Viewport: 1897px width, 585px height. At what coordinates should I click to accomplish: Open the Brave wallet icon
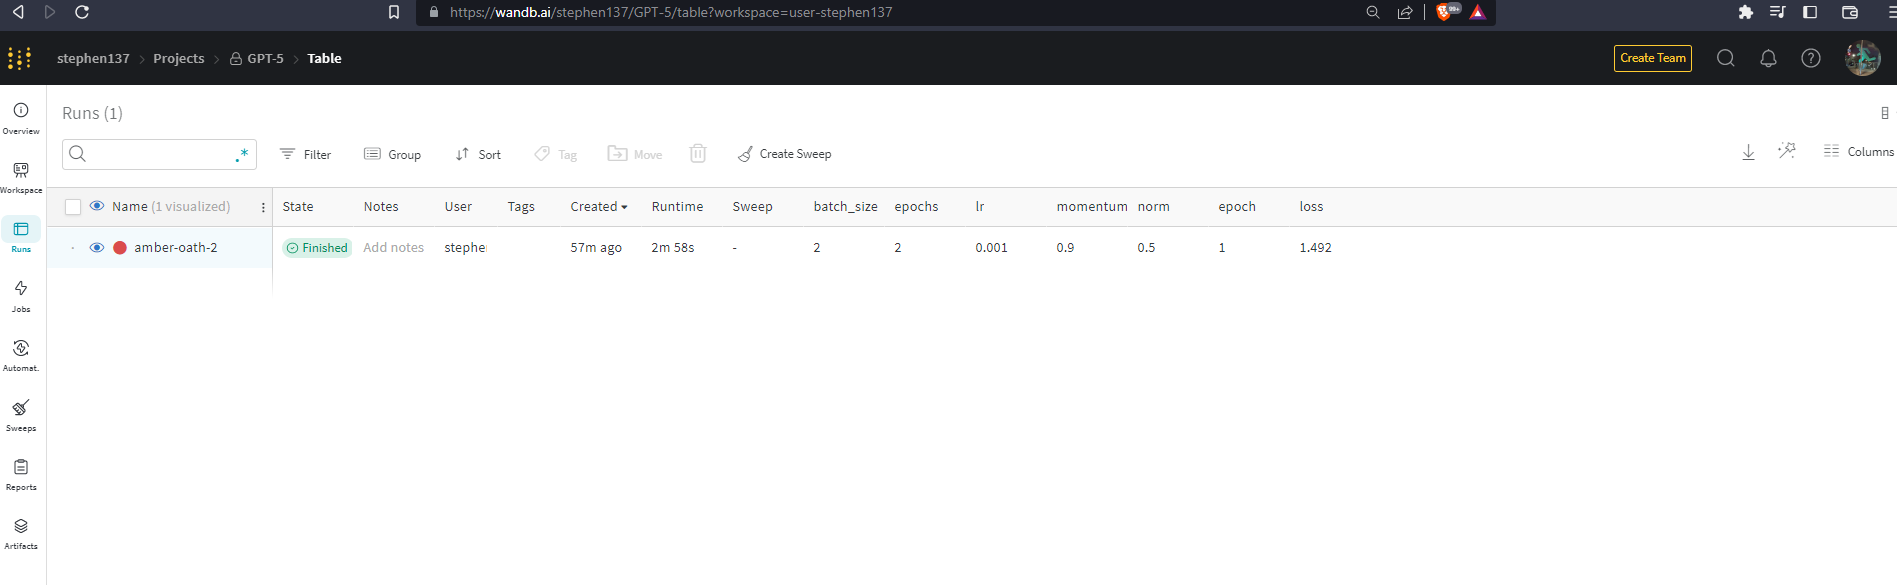click(1850, 12)
